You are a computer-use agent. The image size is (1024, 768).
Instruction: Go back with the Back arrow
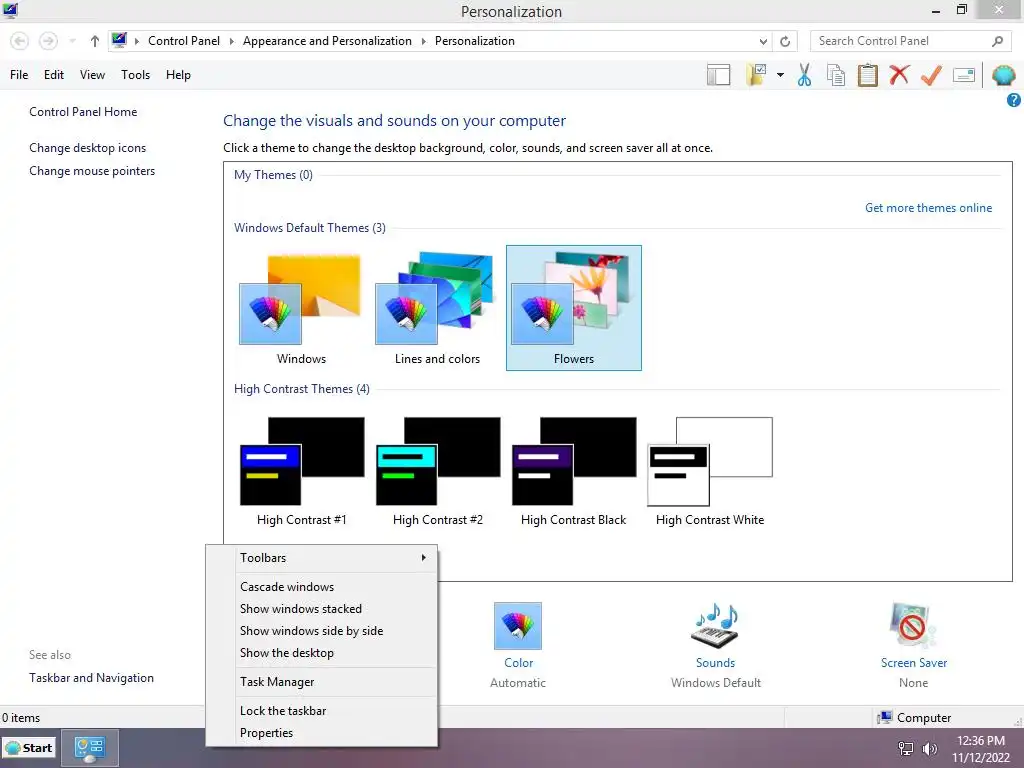(x=20, y=41)
